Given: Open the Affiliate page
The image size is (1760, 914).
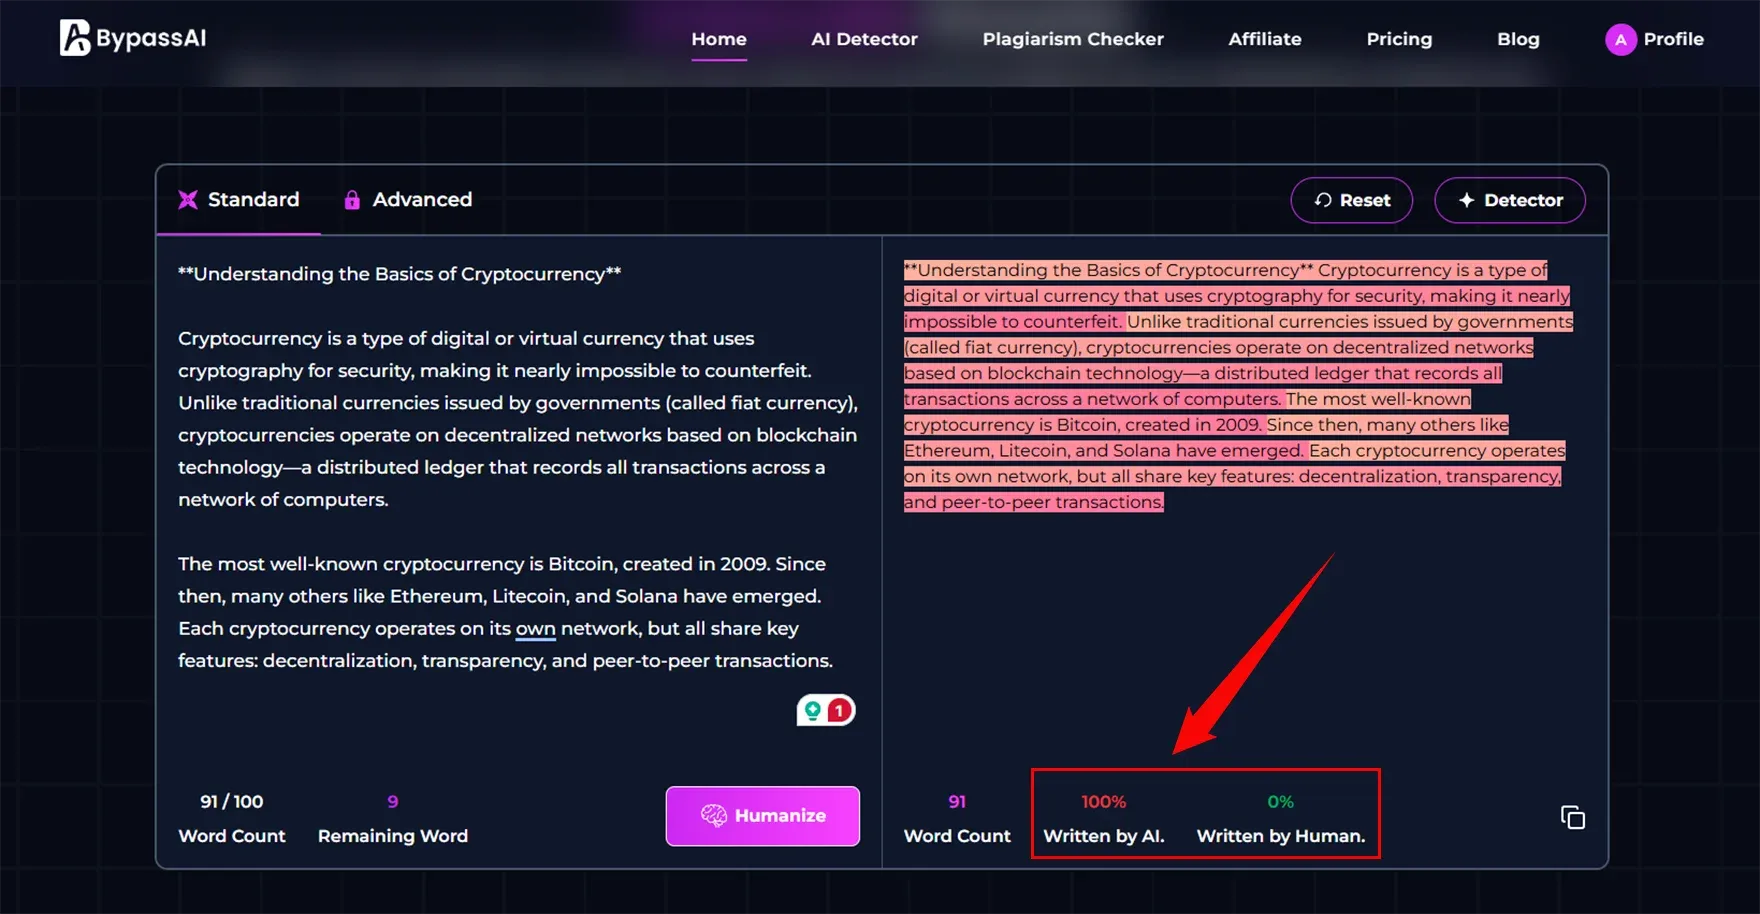Looking at the screenshot, I should (x=1265, y=39).
